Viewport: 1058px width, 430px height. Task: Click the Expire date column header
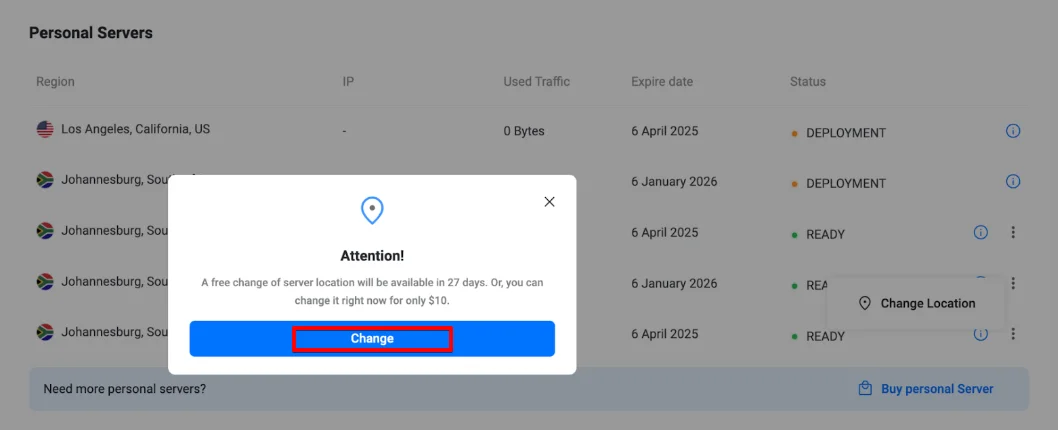tap(661, 81)
